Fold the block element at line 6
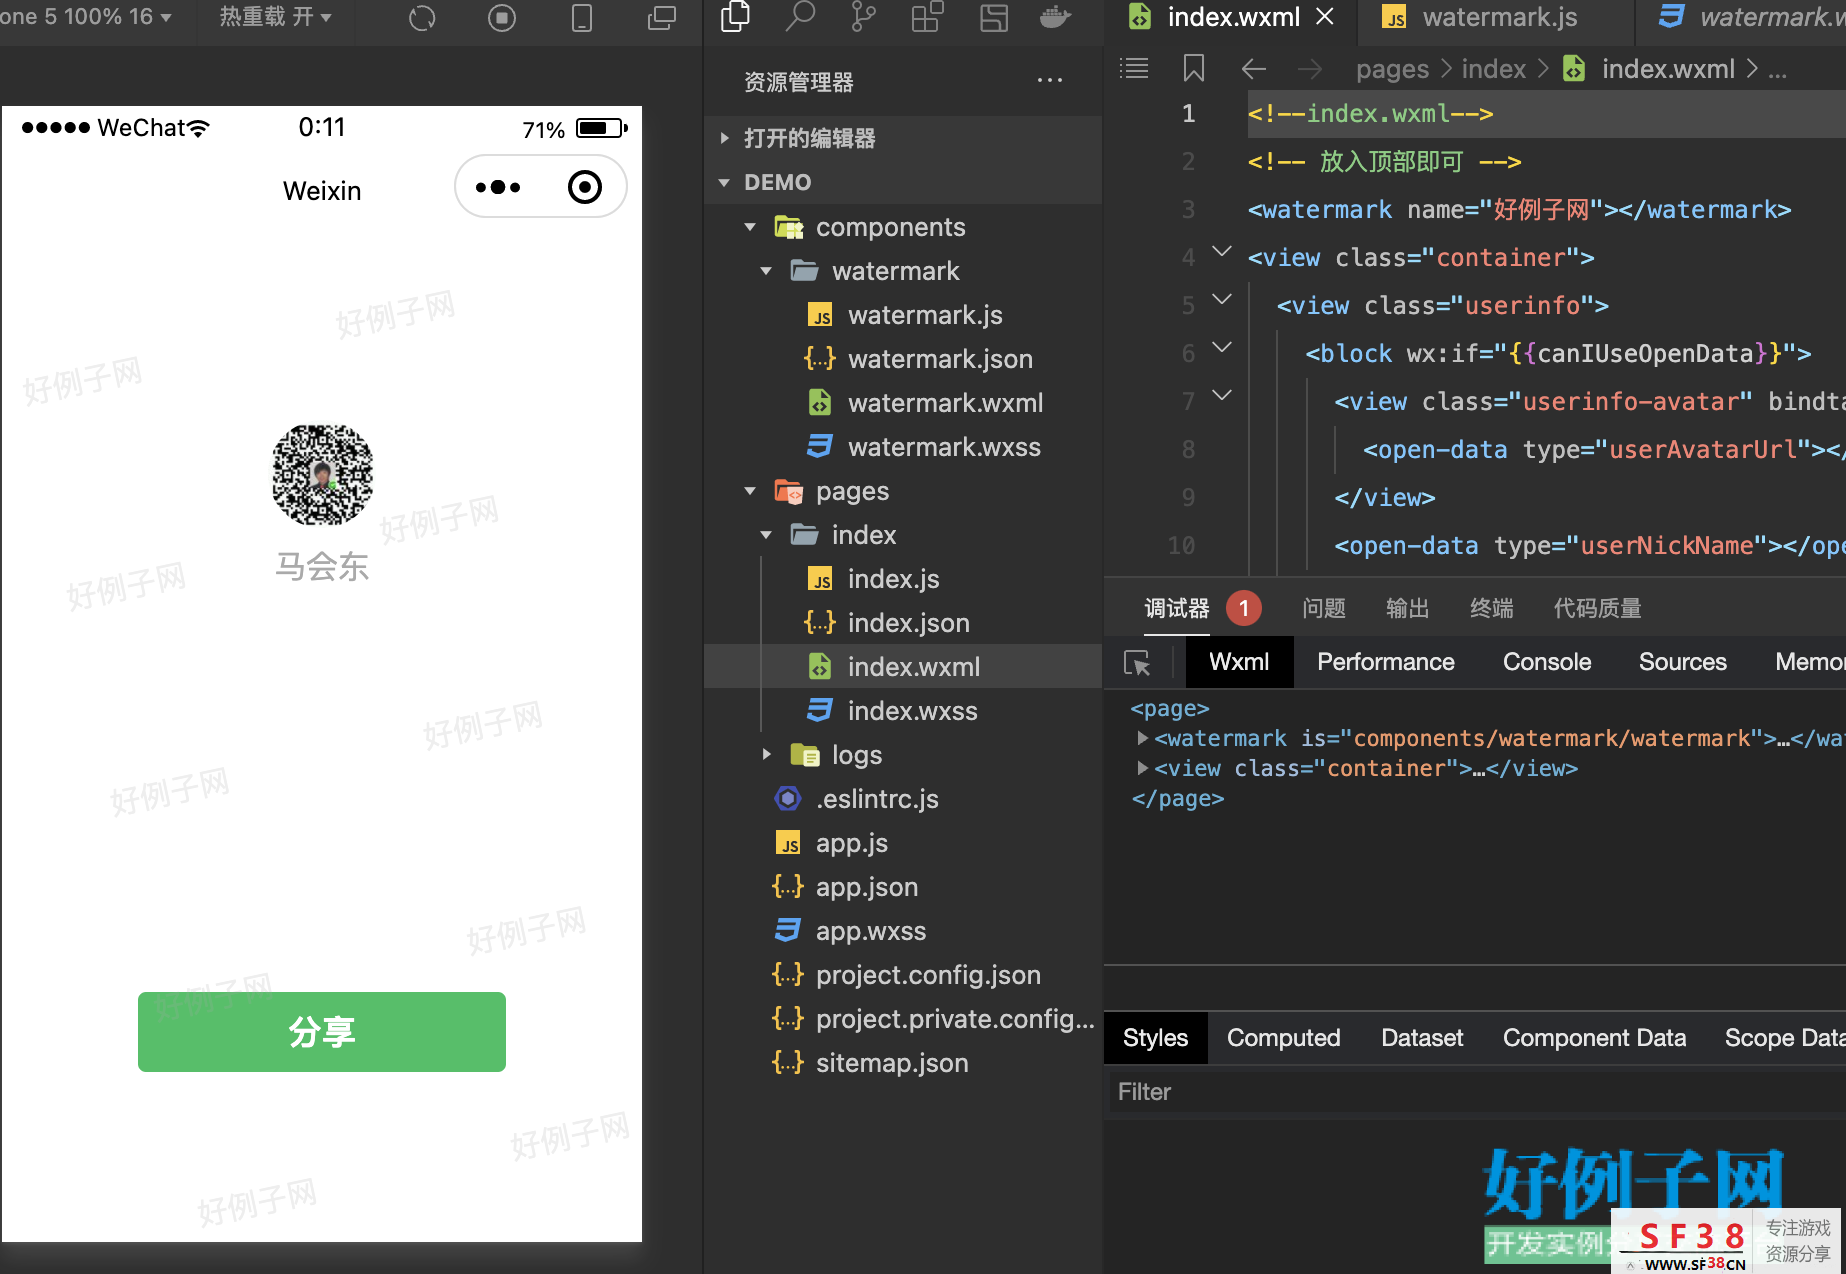 (1222, 347)
